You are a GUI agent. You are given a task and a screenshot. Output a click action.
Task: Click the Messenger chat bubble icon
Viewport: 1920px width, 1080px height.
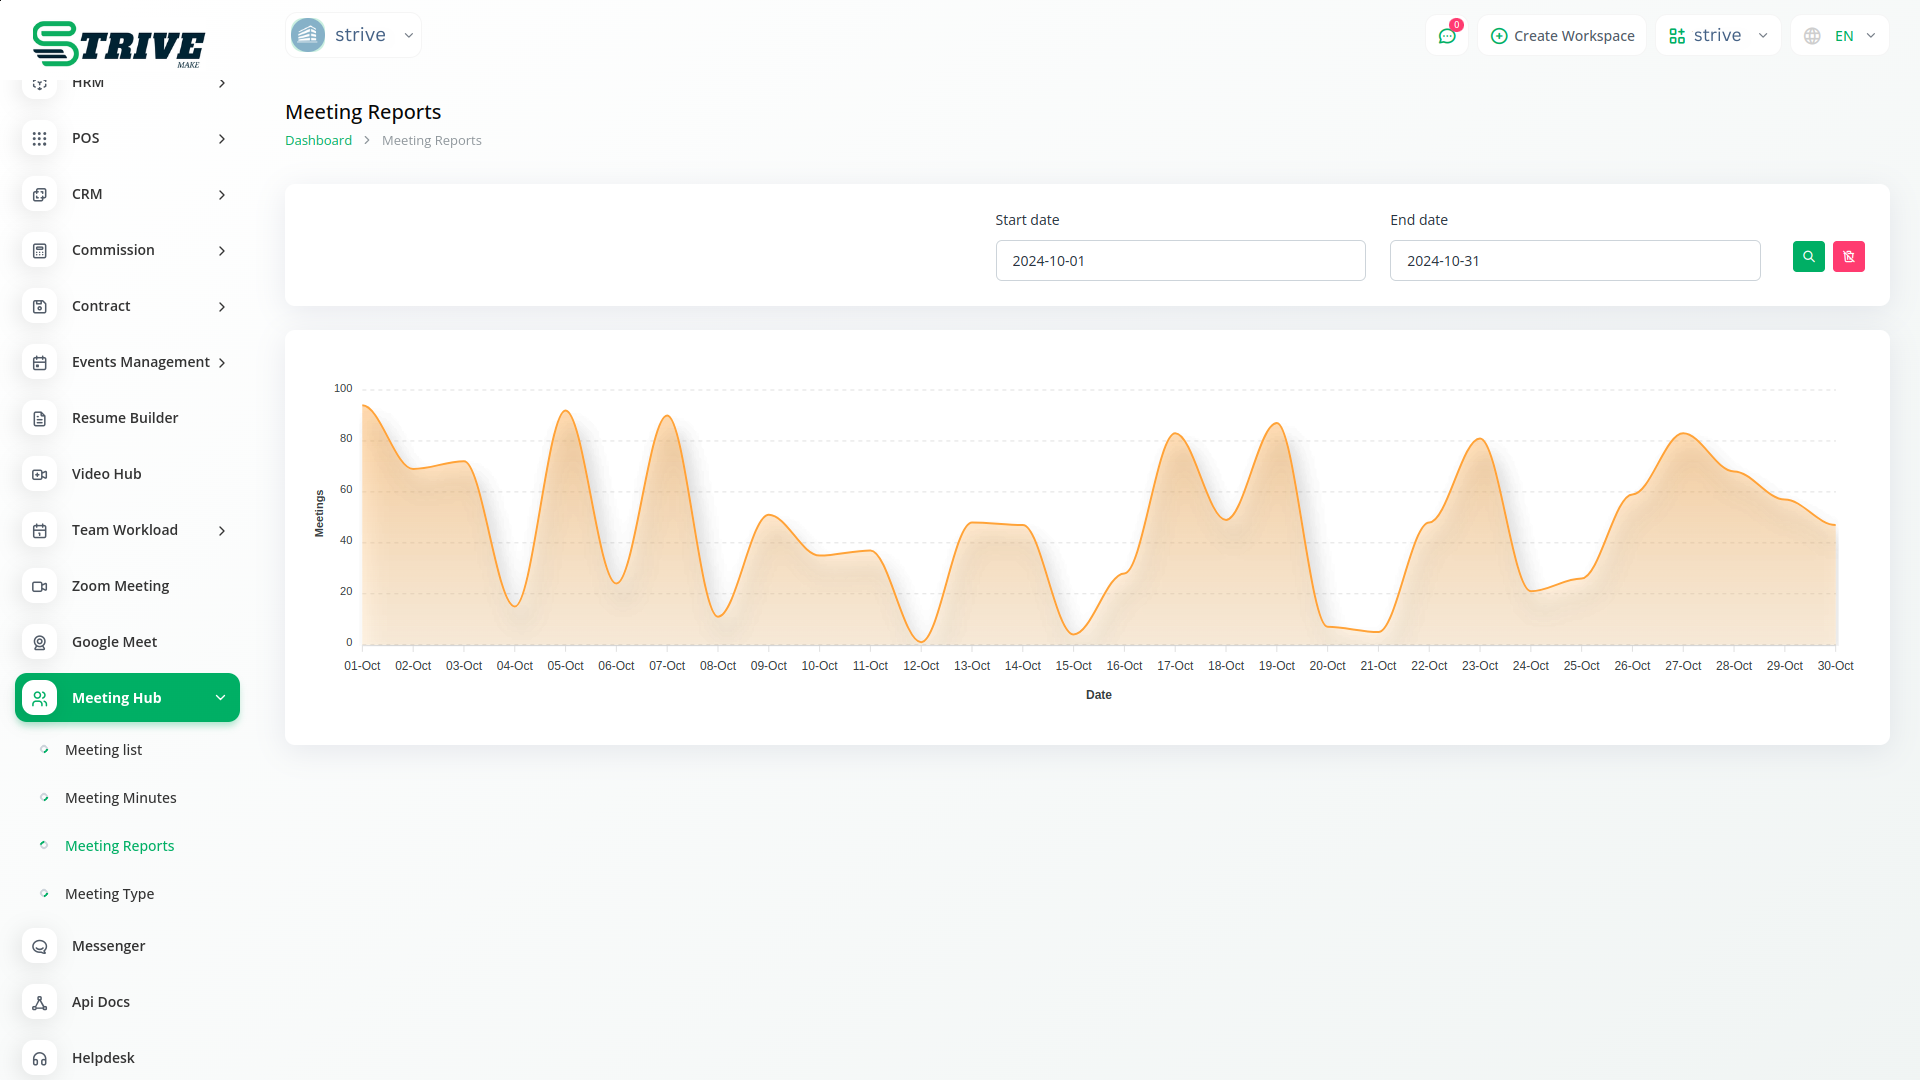[40, 947]
